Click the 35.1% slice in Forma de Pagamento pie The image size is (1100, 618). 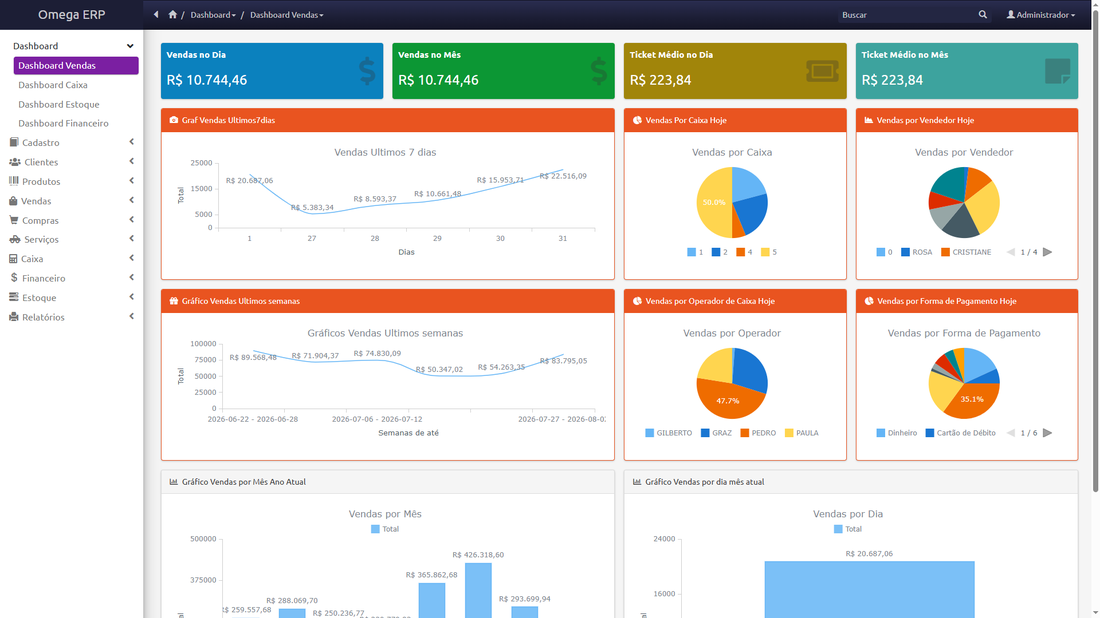pos(972,399)
